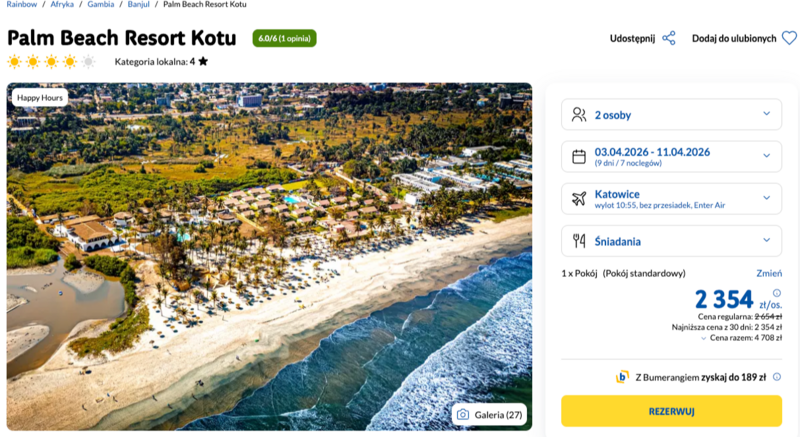Click the Zmień room link
The image size is (800, 437).
(769, 273)
